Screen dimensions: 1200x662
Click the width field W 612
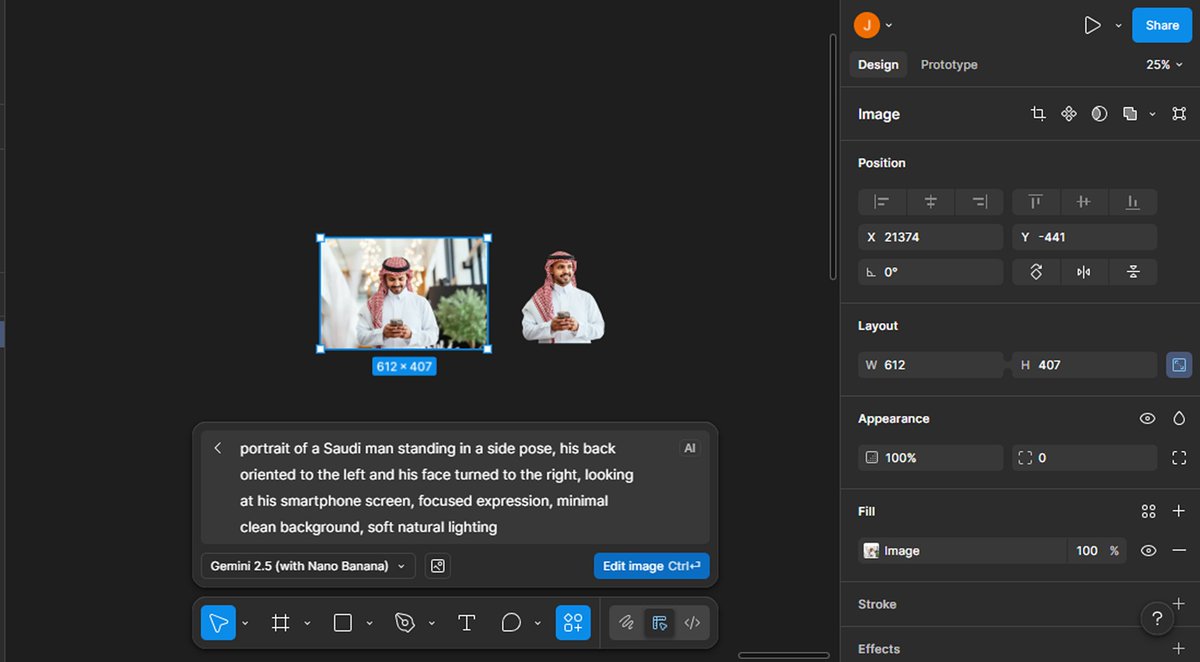[x=930, y=365]
